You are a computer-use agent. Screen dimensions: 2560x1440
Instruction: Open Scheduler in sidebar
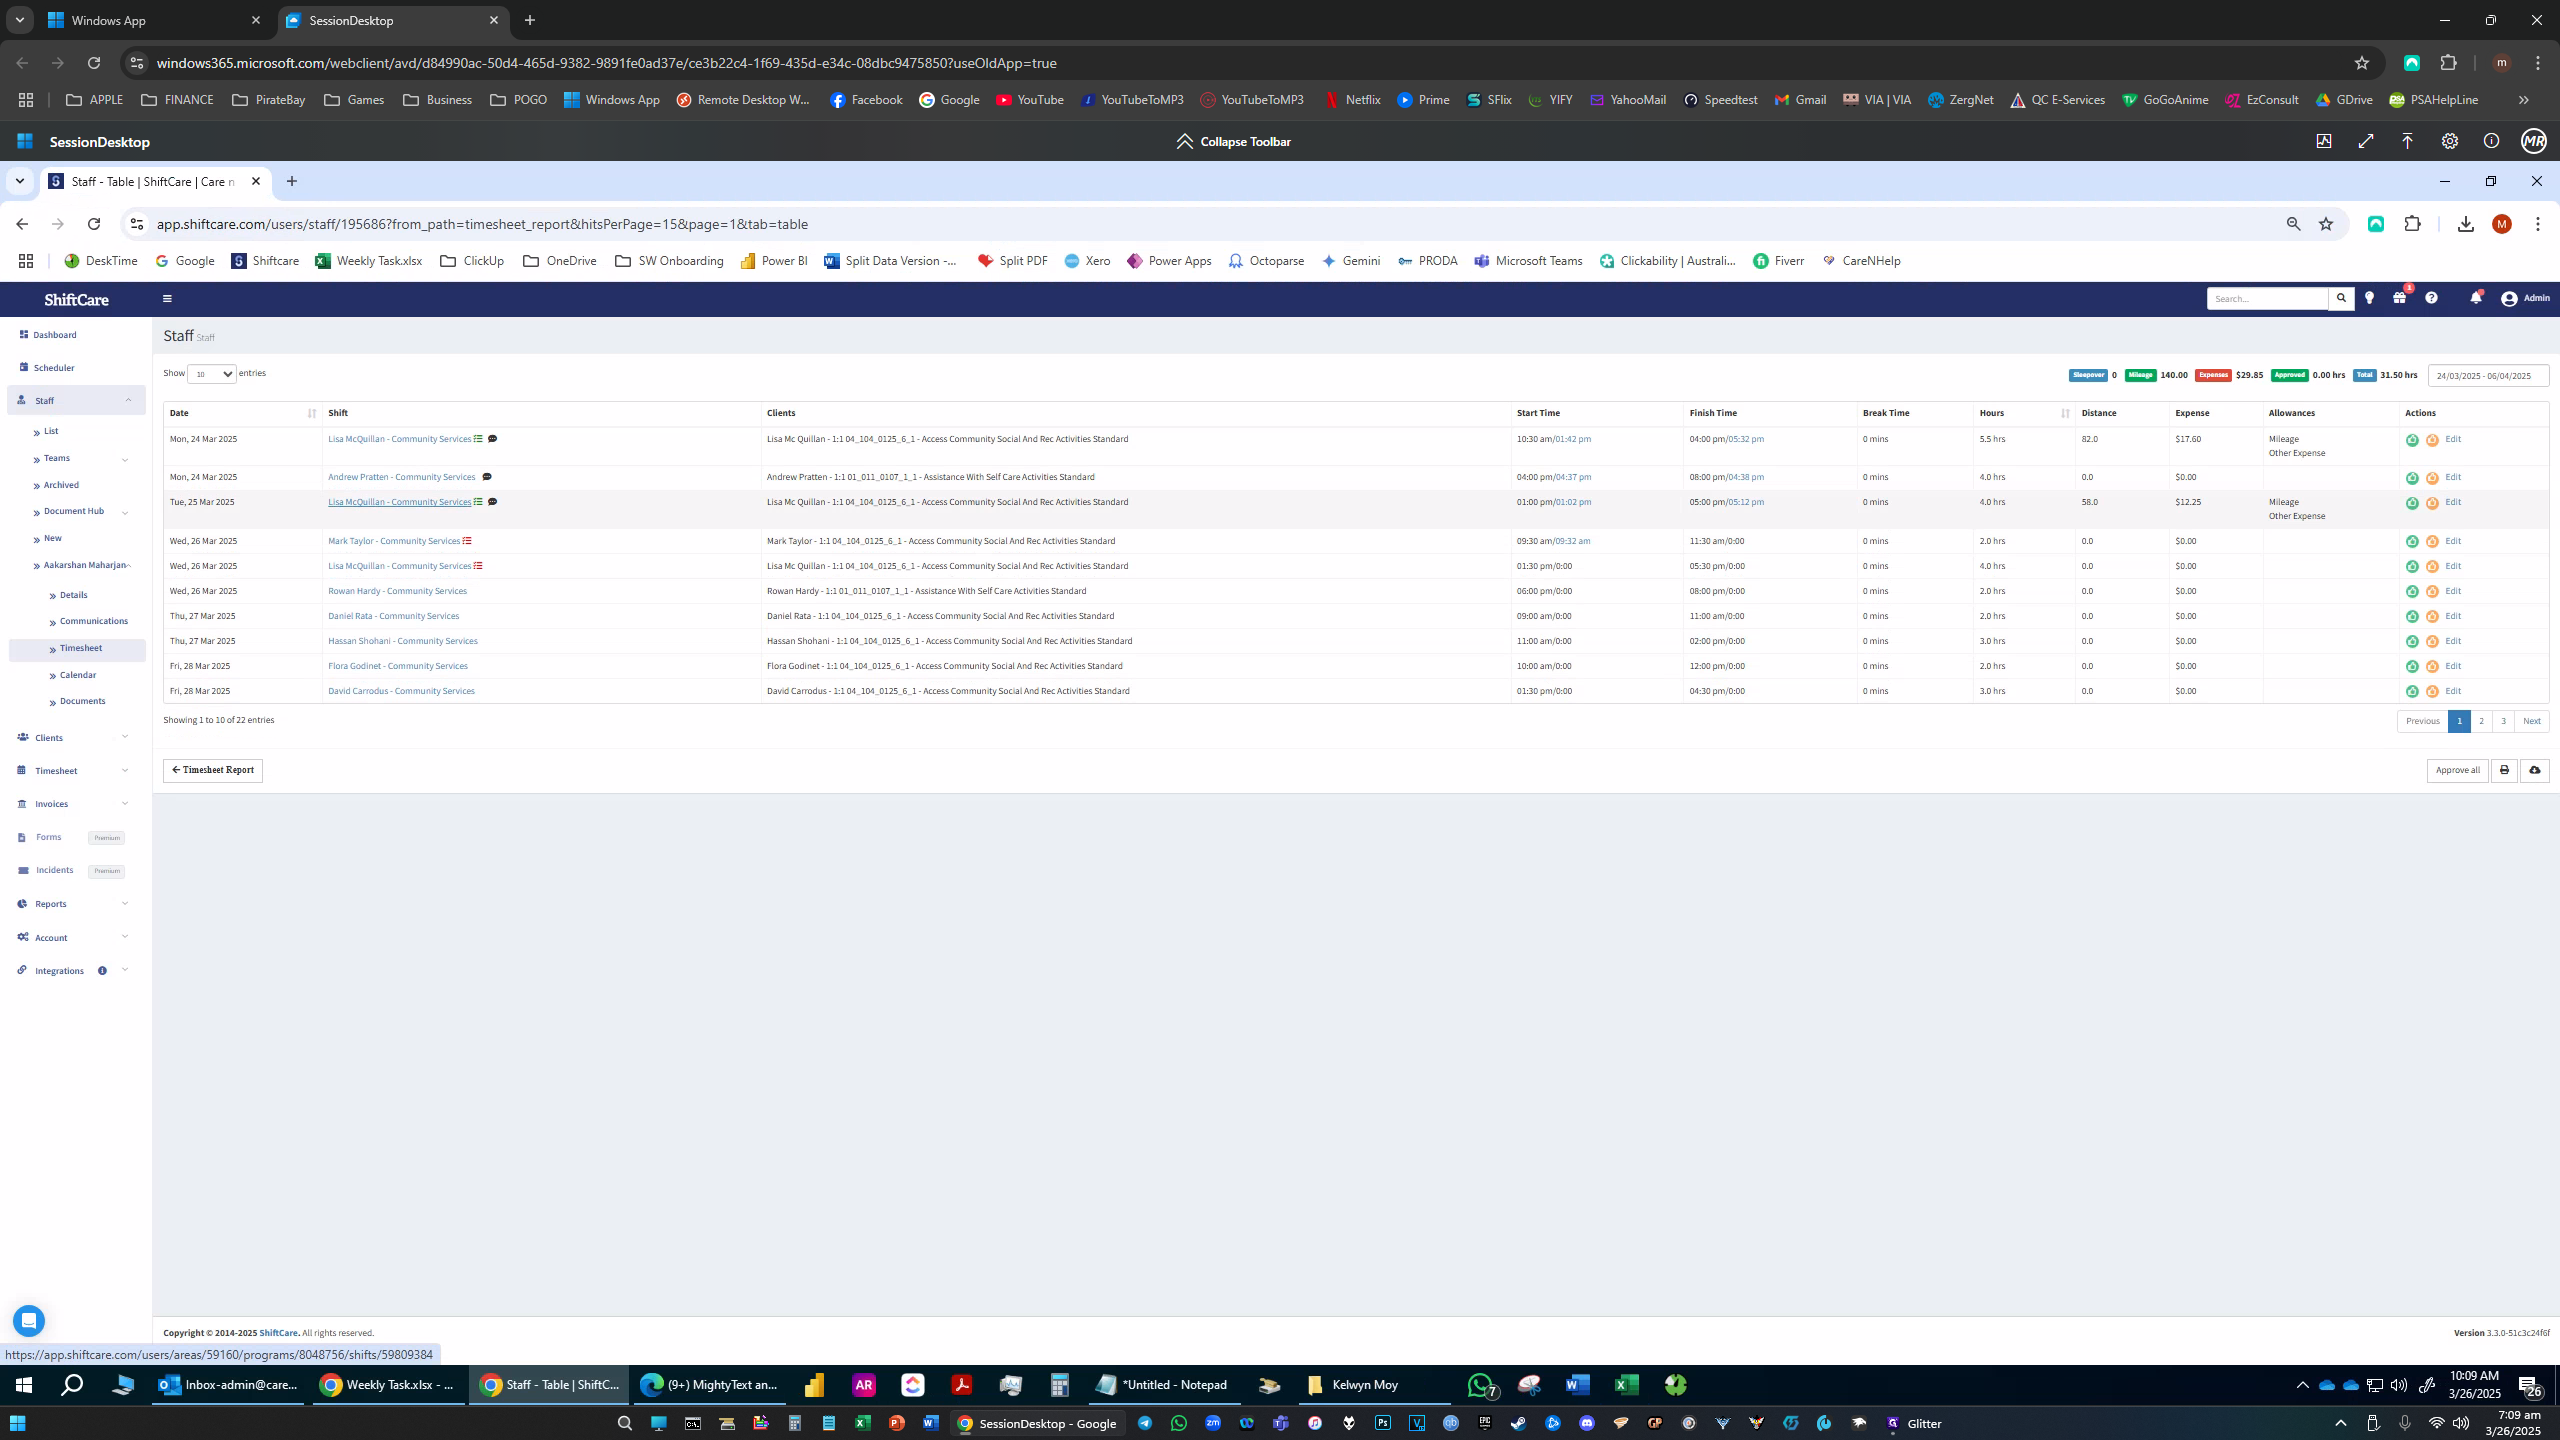click(x=47, y=368)
